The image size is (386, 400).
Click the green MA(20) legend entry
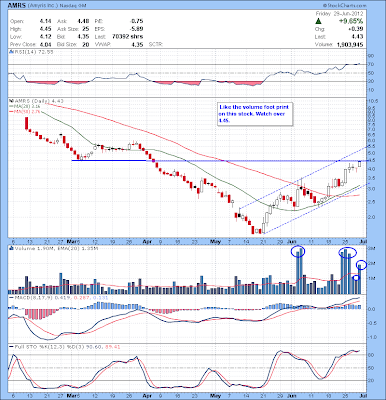point(24,106)
